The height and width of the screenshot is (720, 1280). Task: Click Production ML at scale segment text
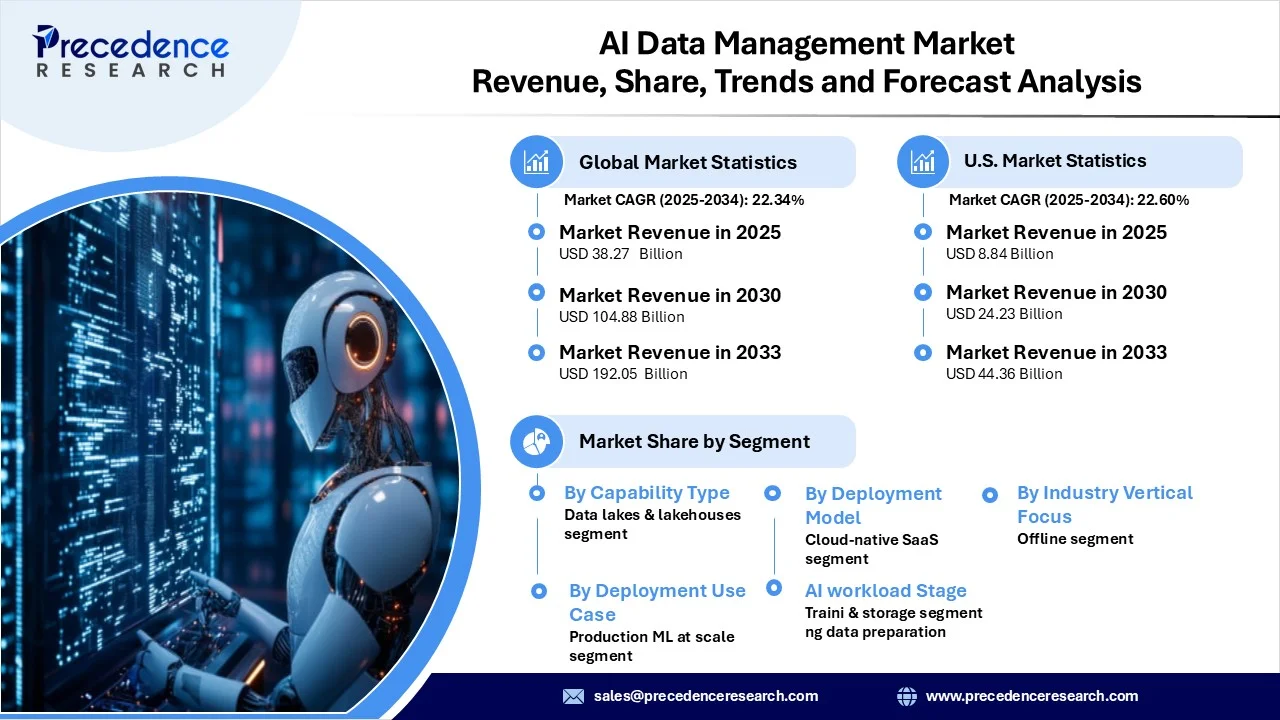(x=651, y=646)
